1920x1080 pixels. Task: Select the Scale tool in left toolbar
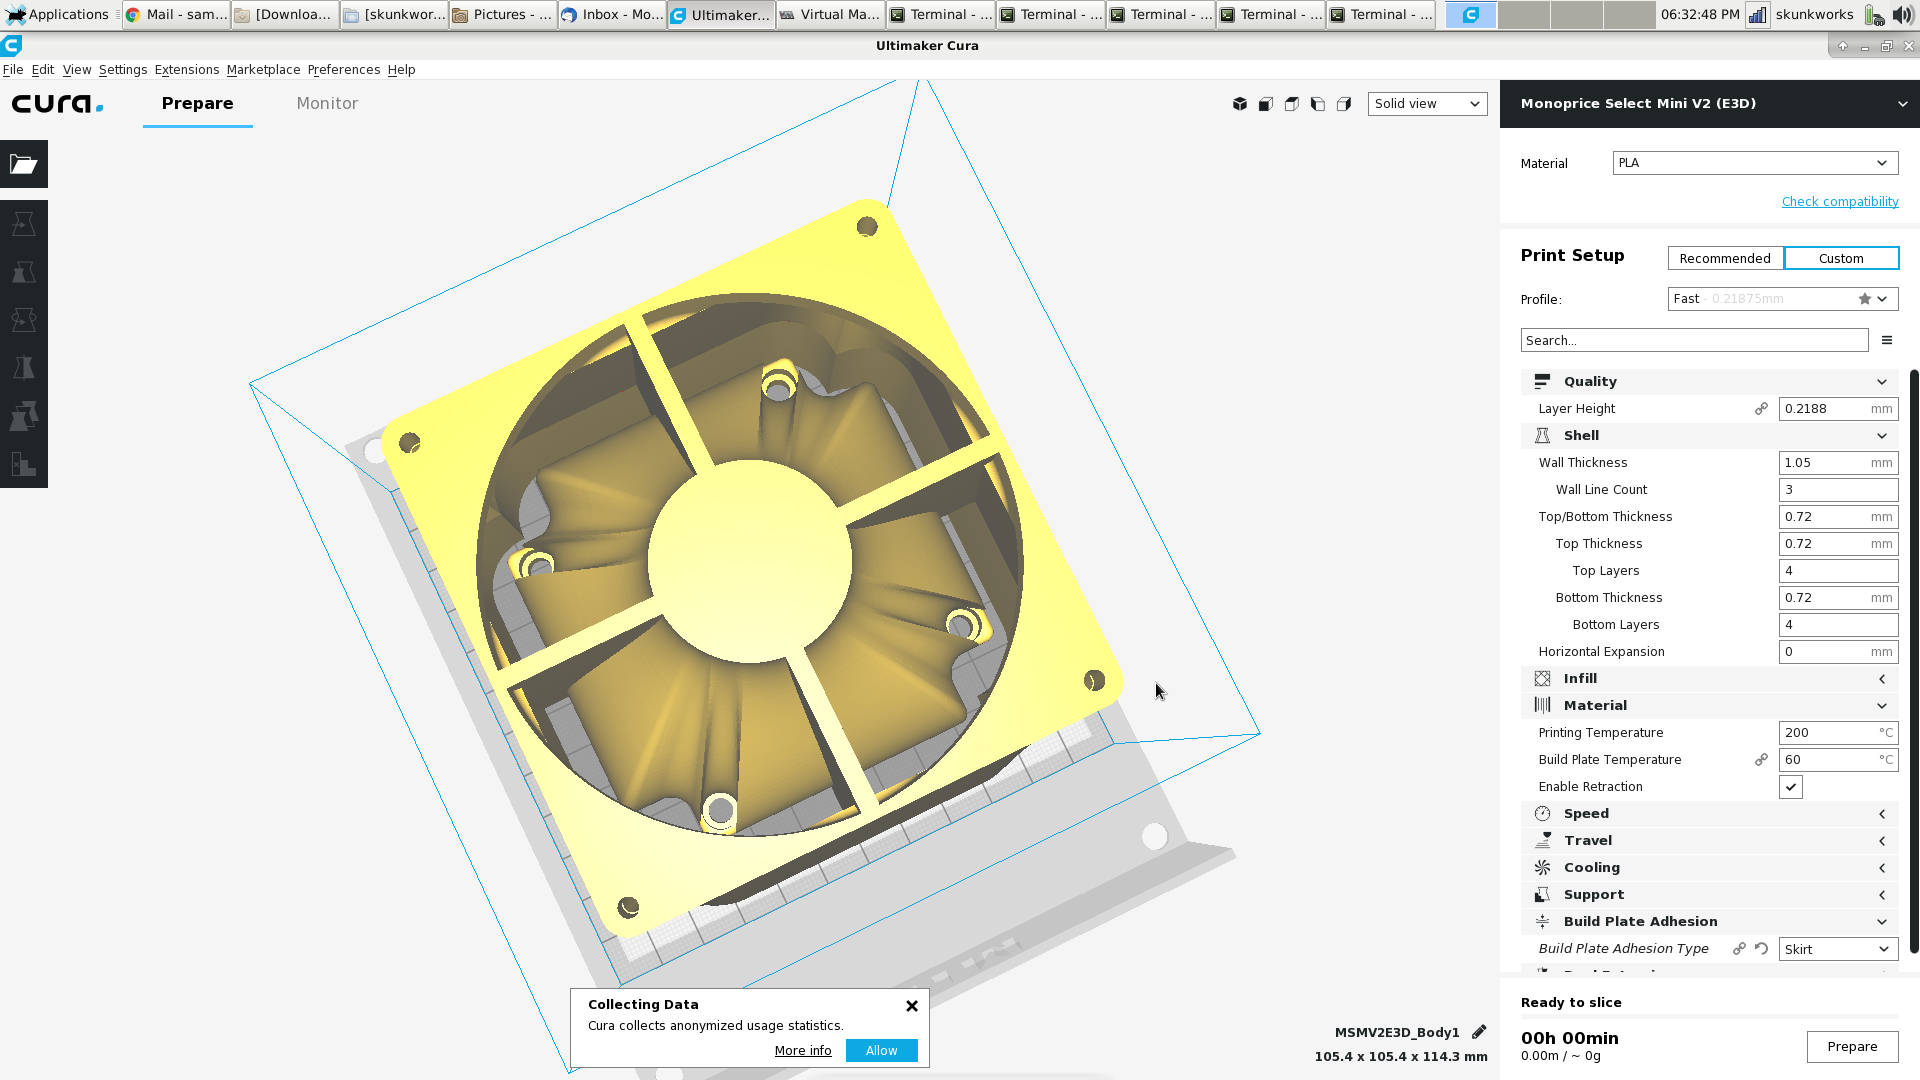click(x=24, y=272)
